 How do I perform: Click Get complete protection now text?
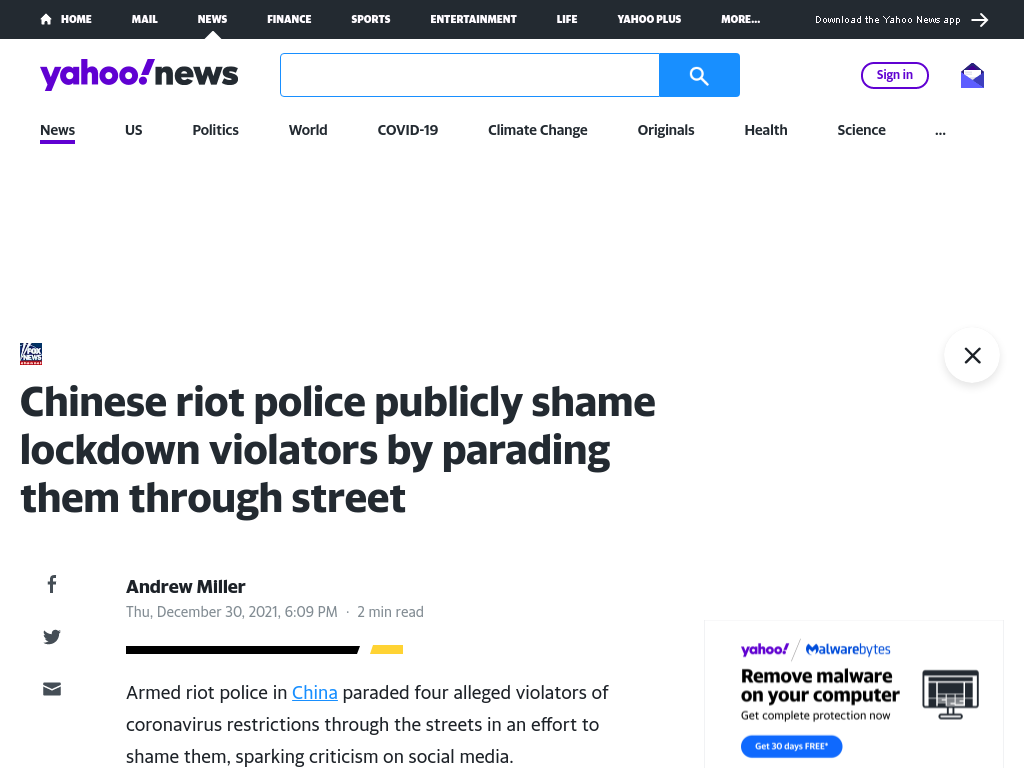816,715
